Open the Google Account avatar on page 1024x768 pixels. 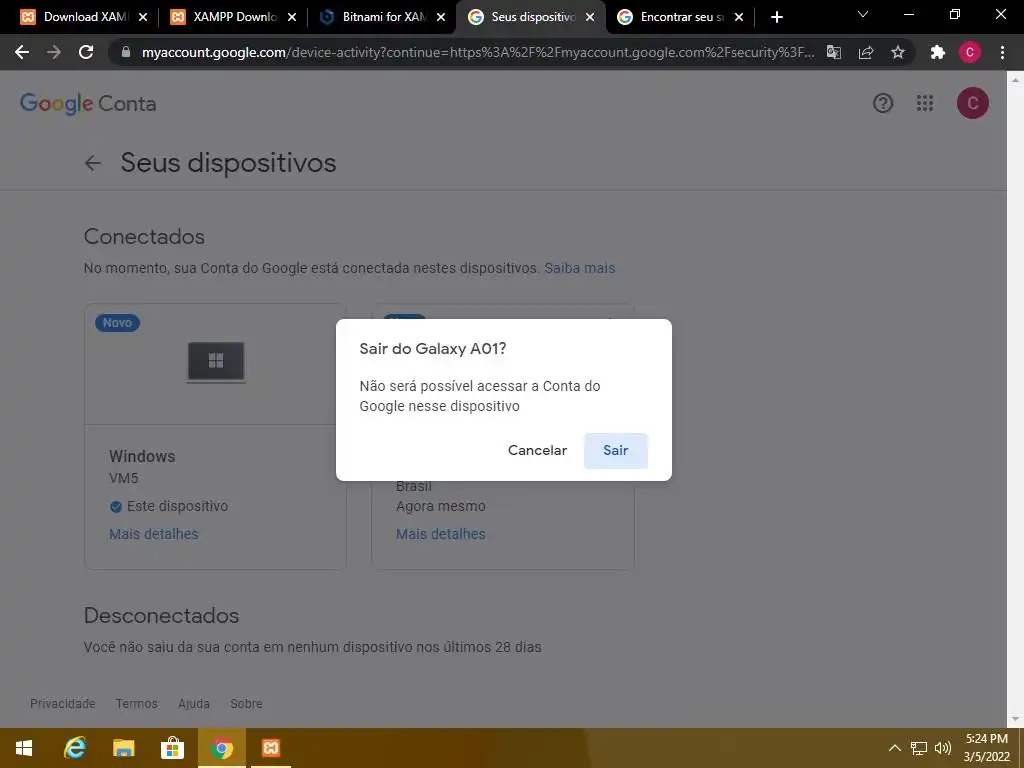pos(972,103)
